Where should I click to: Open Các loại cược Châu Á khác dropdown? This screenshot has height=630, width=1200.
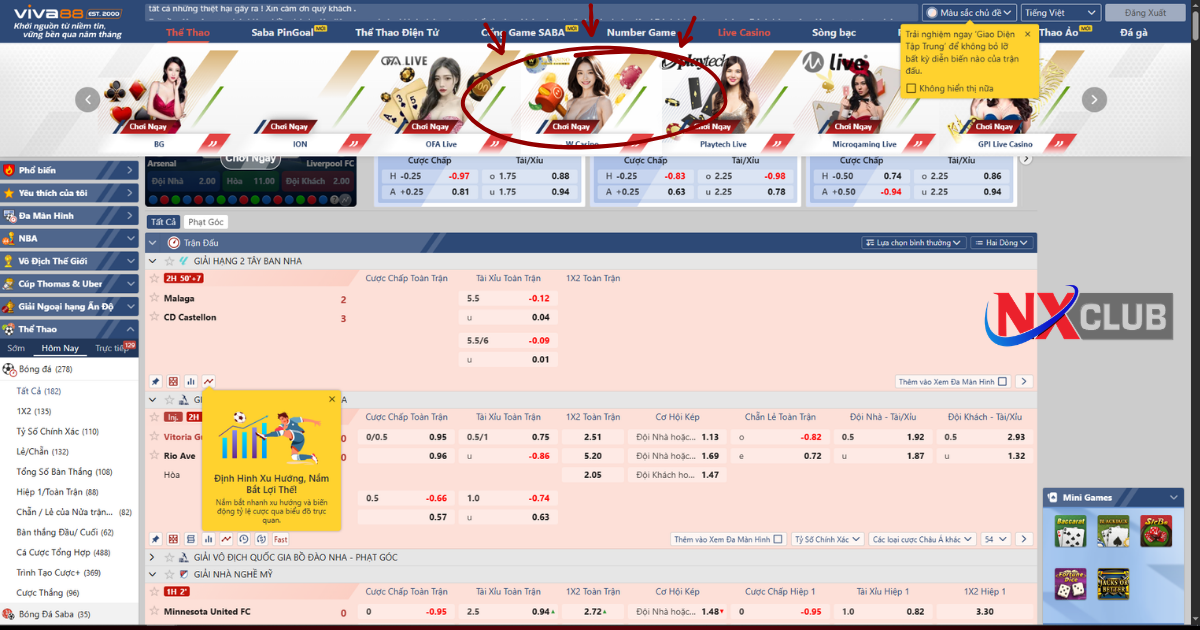click(x=922, y=539)
